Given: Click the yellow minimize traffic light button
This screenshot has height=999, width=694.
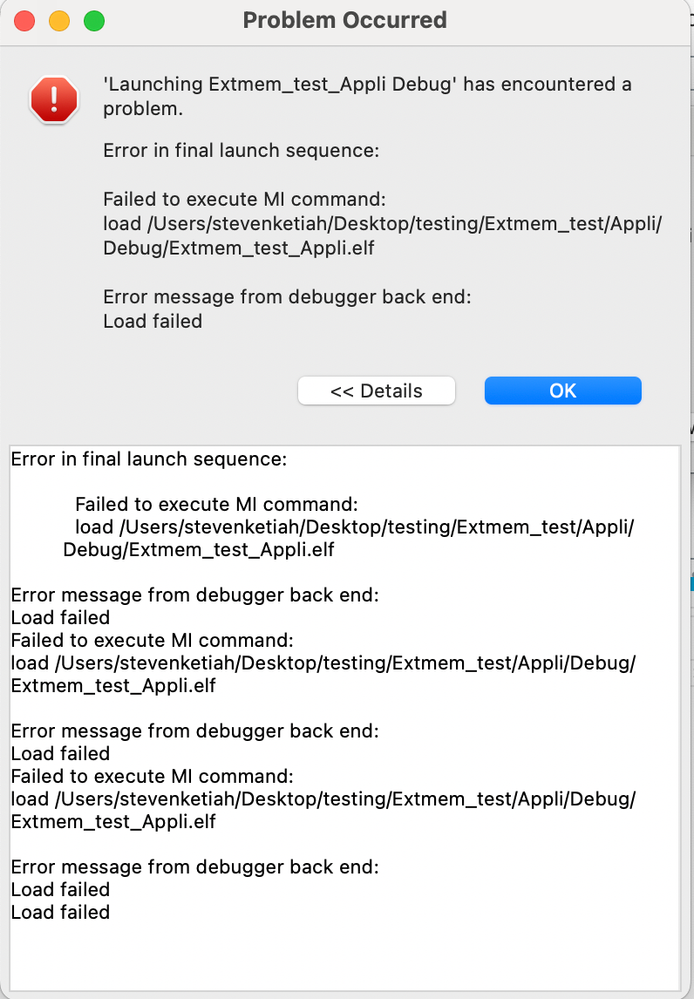Looking at the screenshot, I should [60, 20].
